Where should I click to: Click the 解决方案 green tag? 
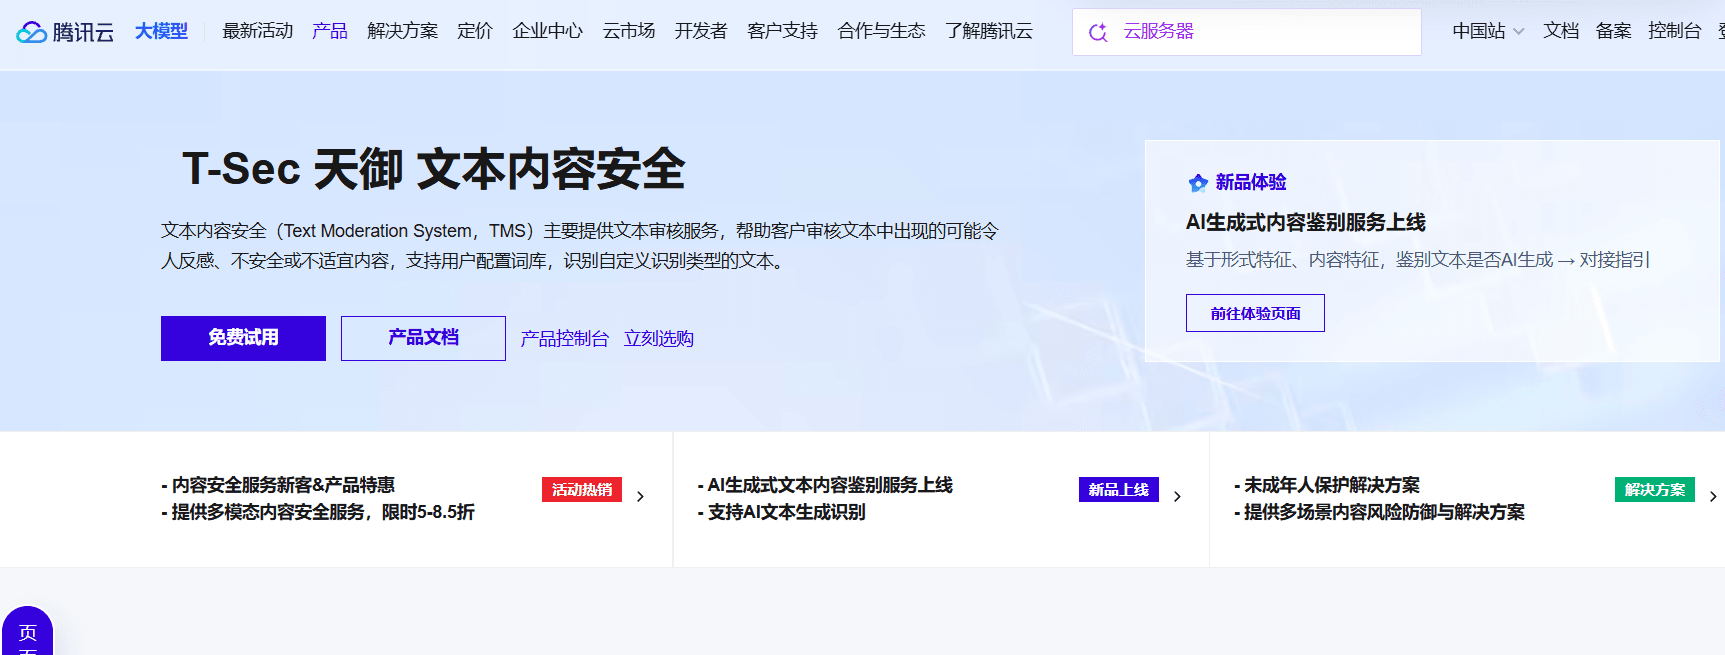pyautogui.click(x=1655, y=489)
